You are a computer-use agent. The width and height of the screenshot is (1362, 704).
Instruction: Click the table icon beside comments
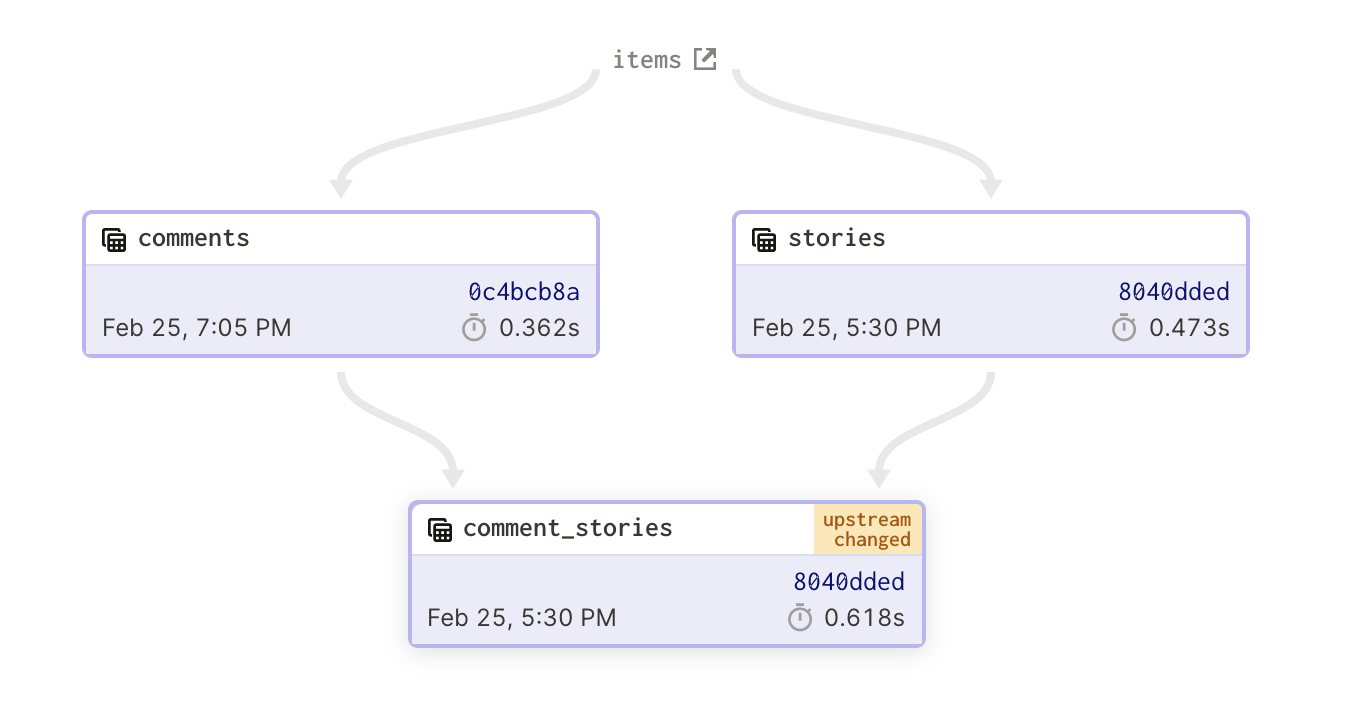[114, 239]
